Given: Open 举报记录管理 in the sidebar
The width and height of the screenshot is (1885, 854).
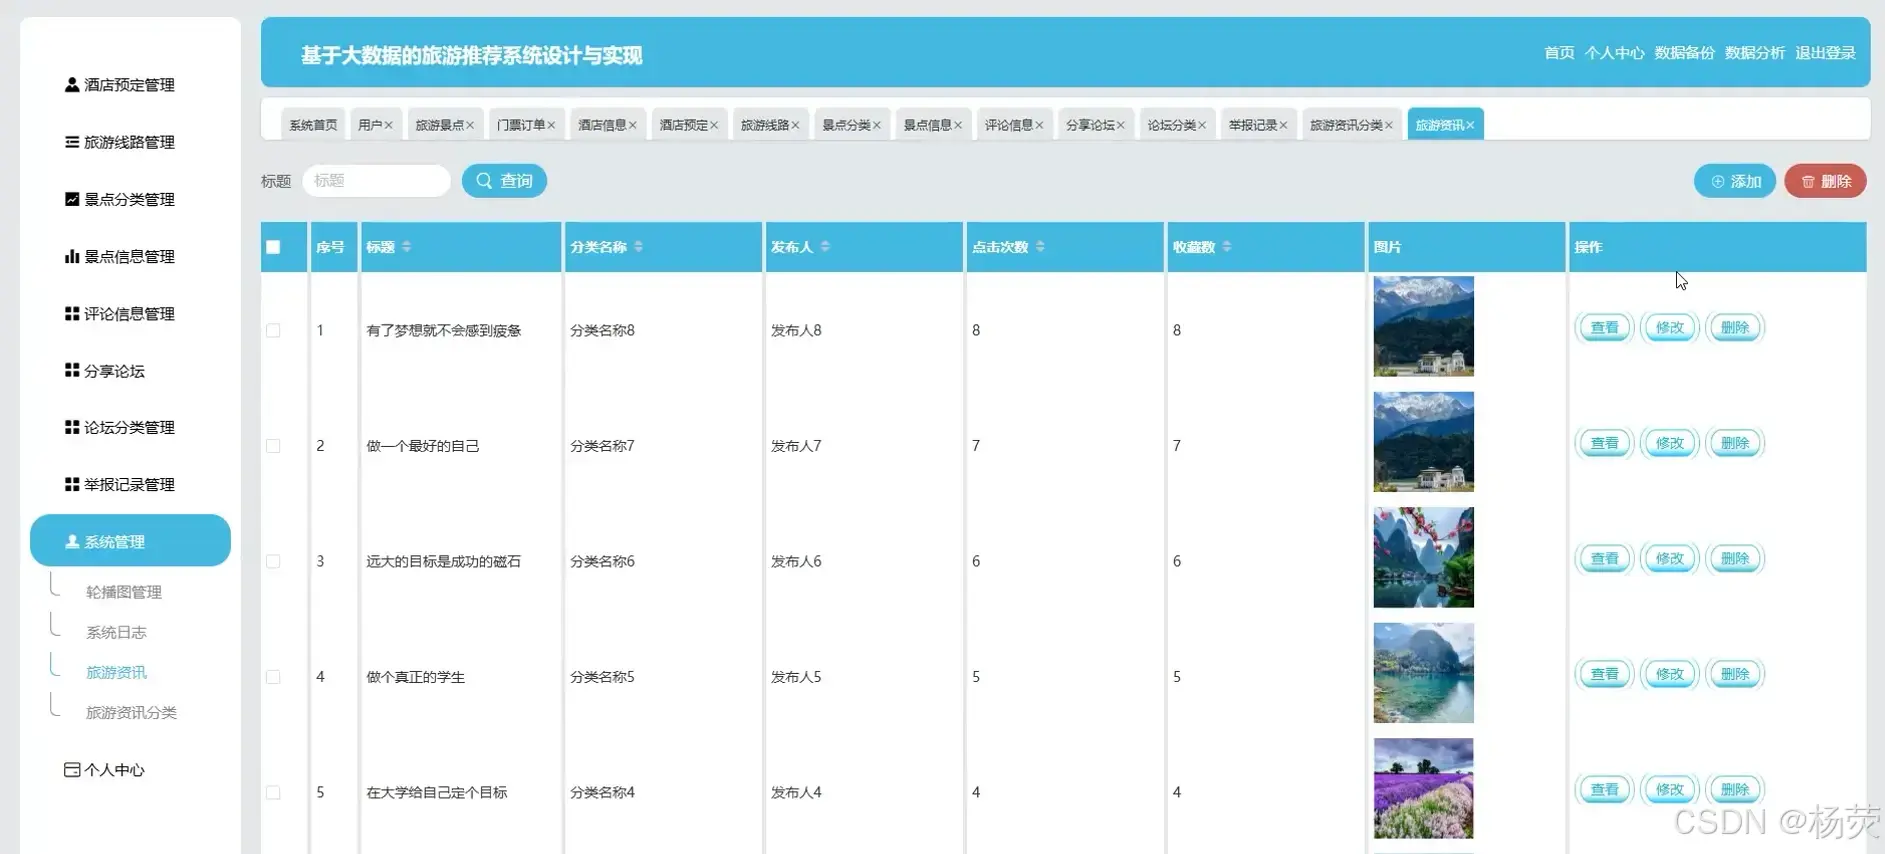Looking at the screenshot, I should (x=120, y=484).
